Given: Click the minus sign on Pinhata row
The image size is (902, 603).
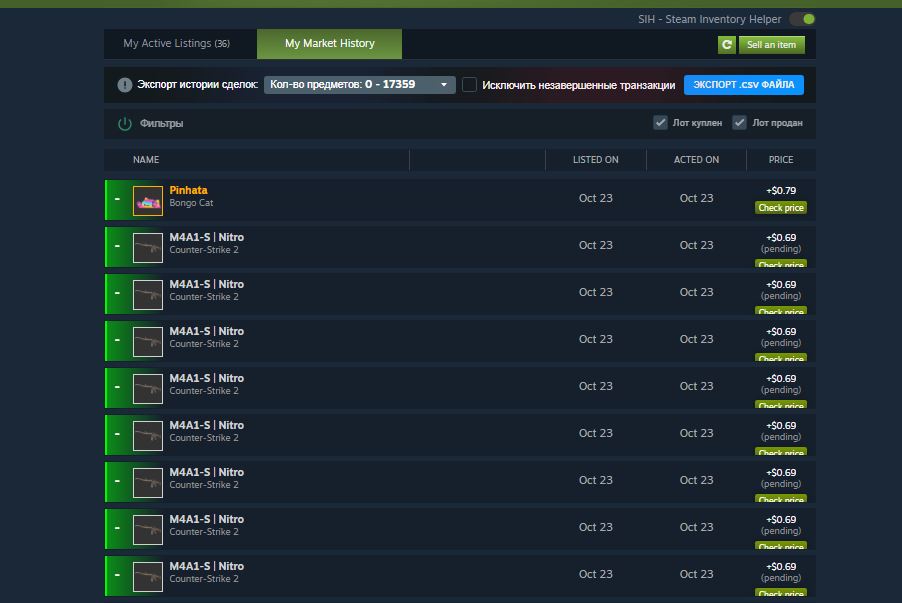Looking at the screenshot, I should coord(117,199).
